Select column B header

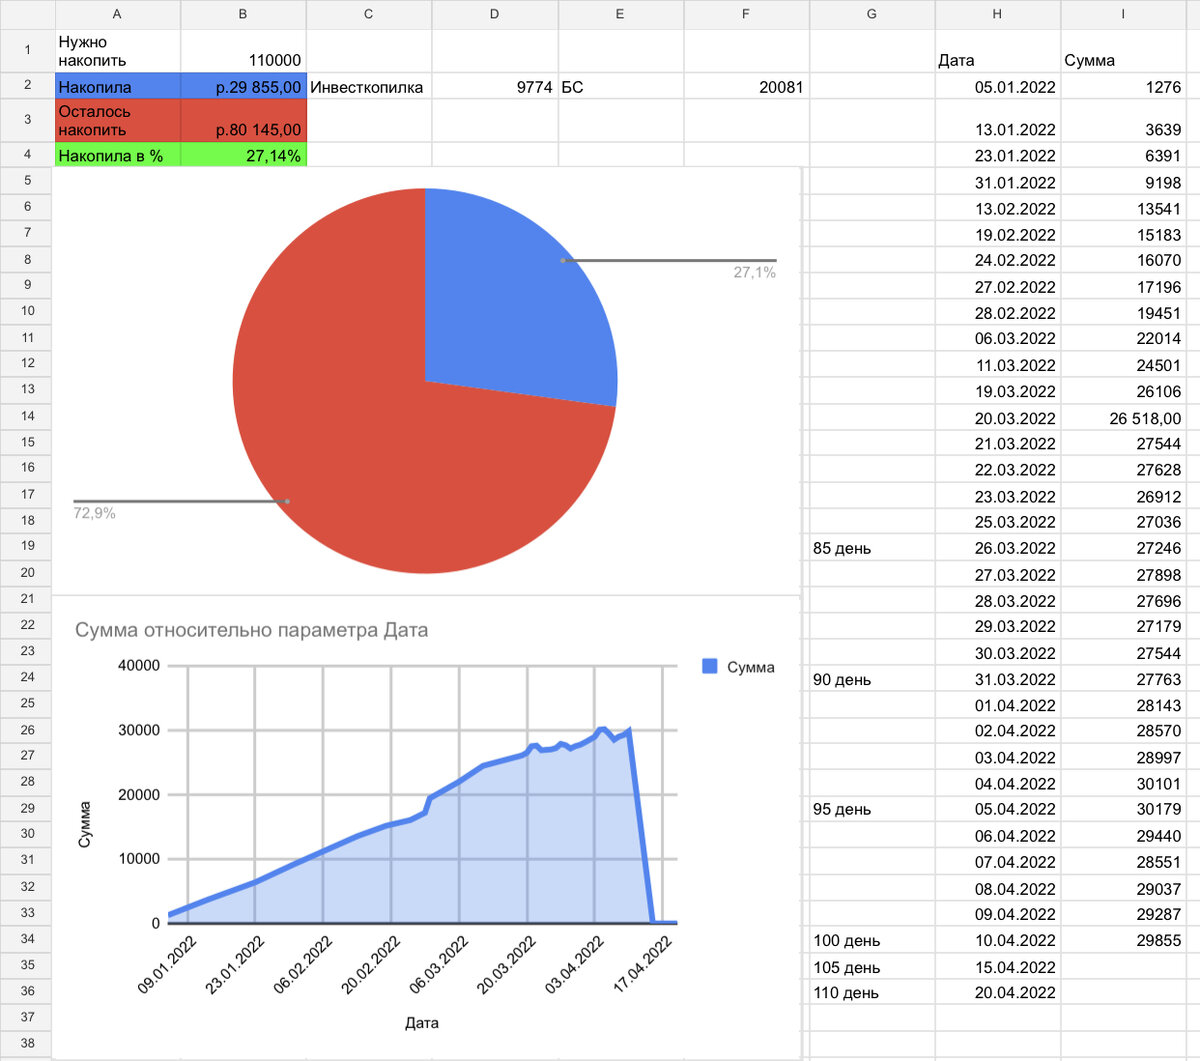click(243, 14)
